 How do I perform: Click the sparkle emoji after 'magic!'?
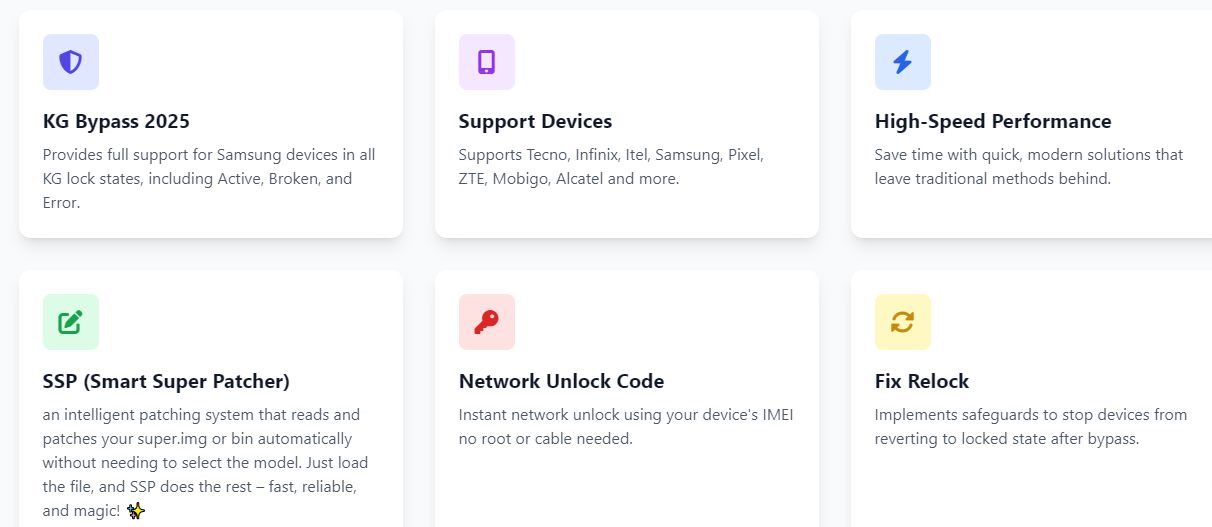click(136, 511)
